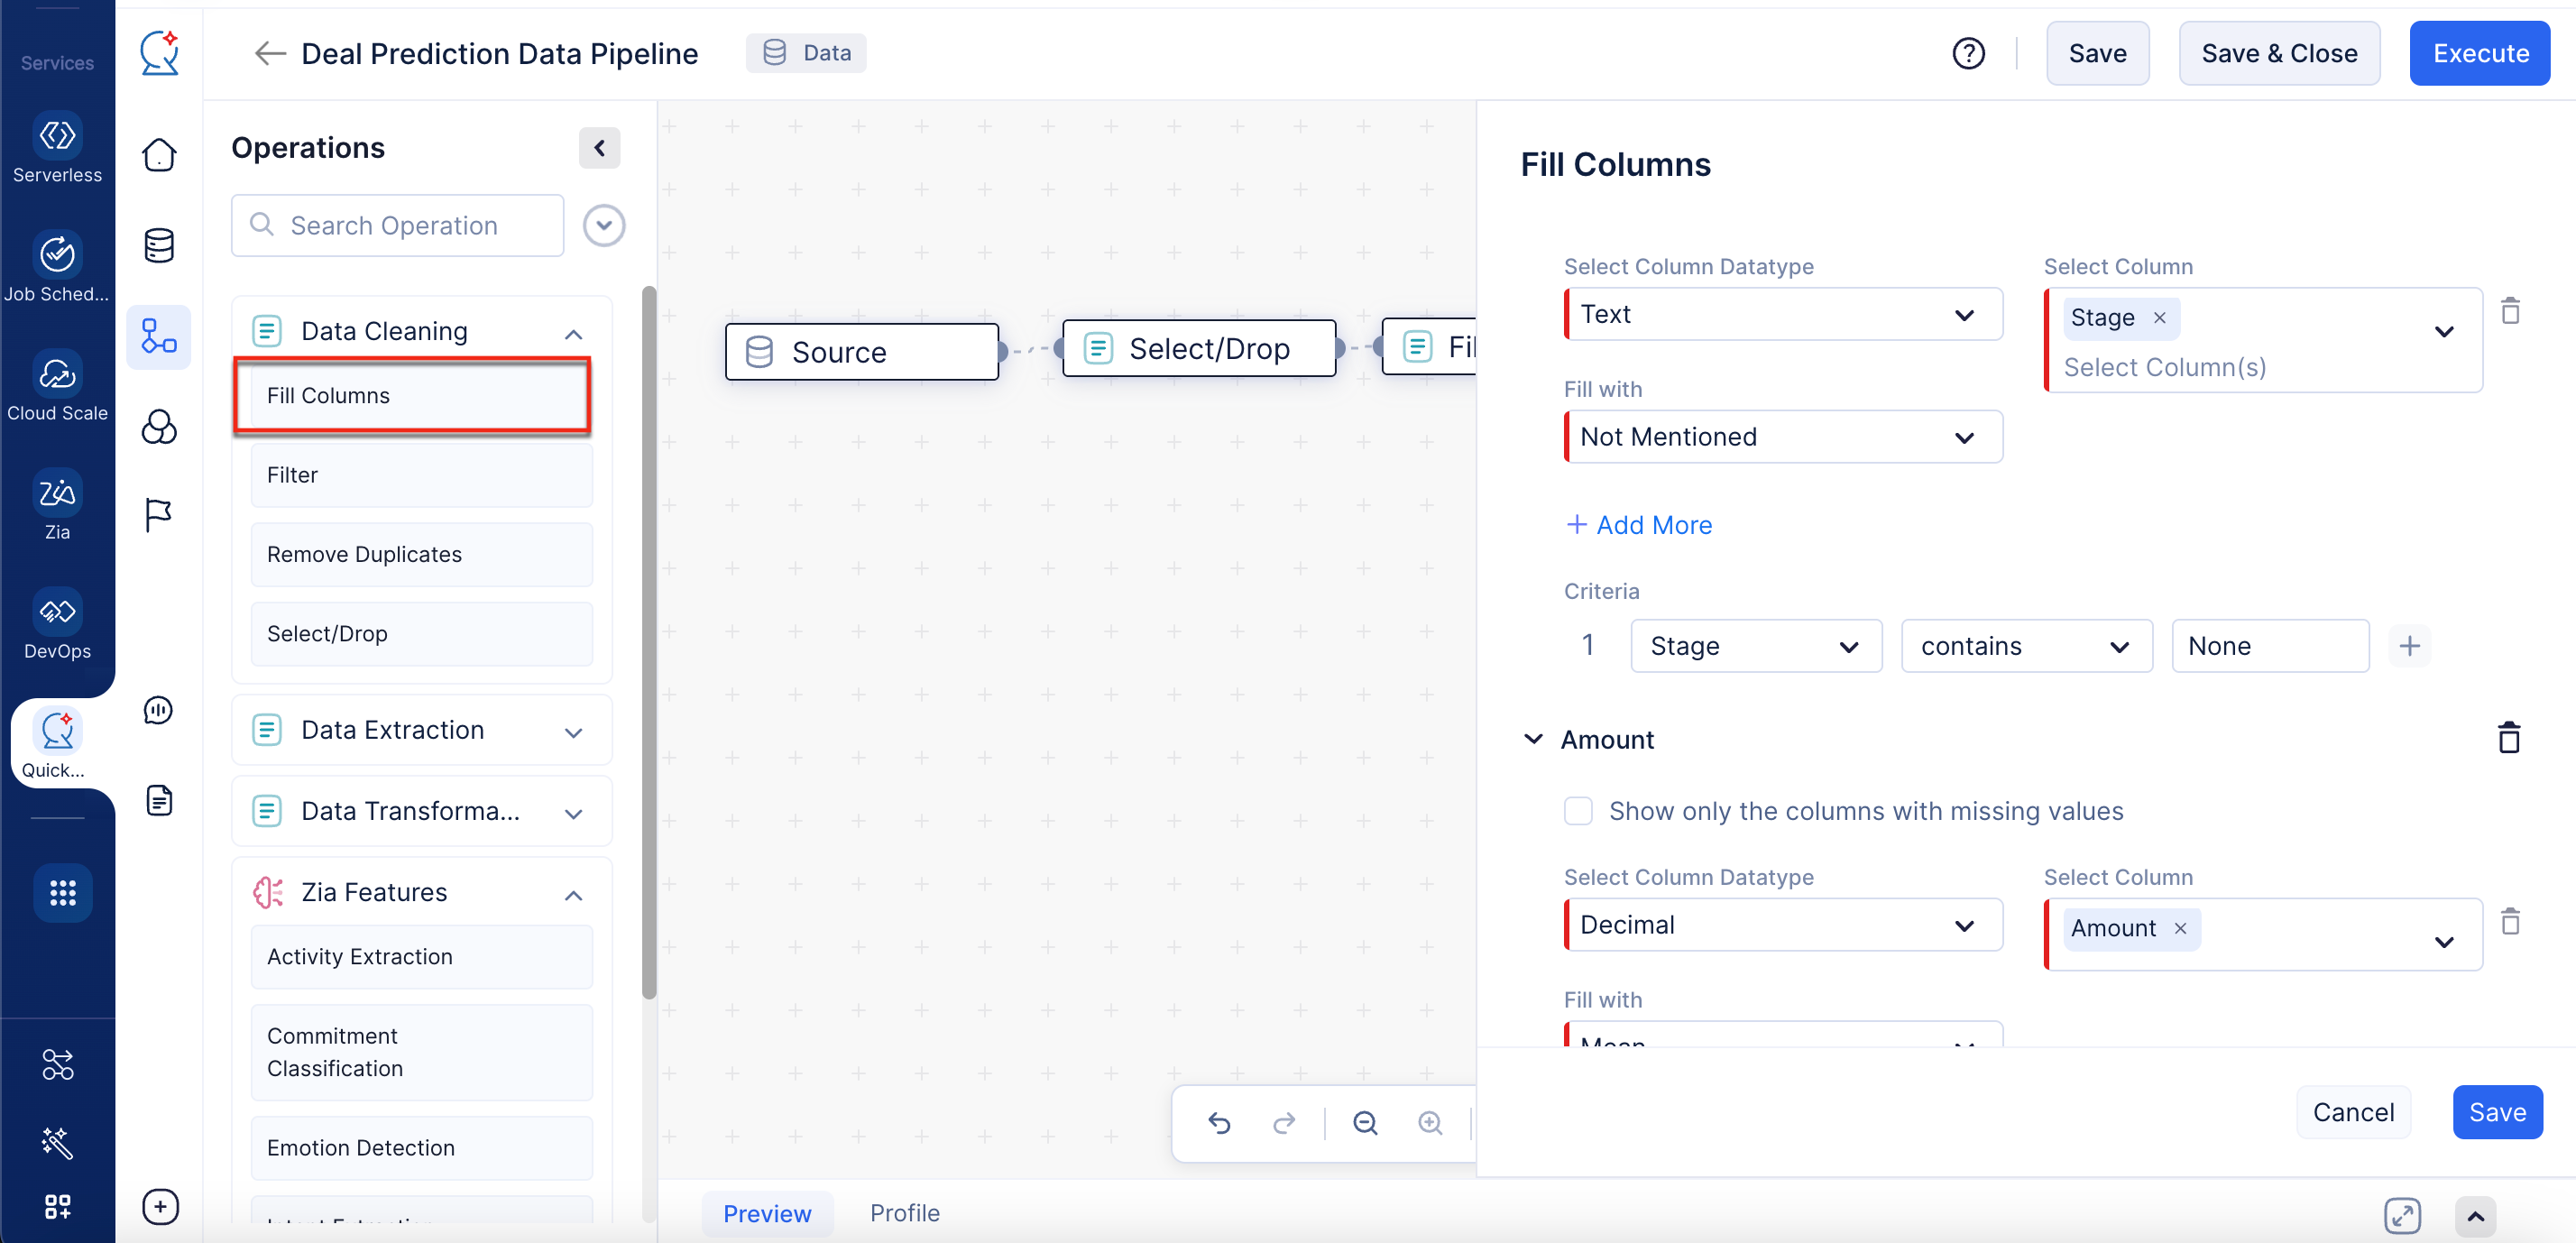Open the pipelines icon in sidebar
The height and width of the screenshot is (1243, 2576).
159,337
